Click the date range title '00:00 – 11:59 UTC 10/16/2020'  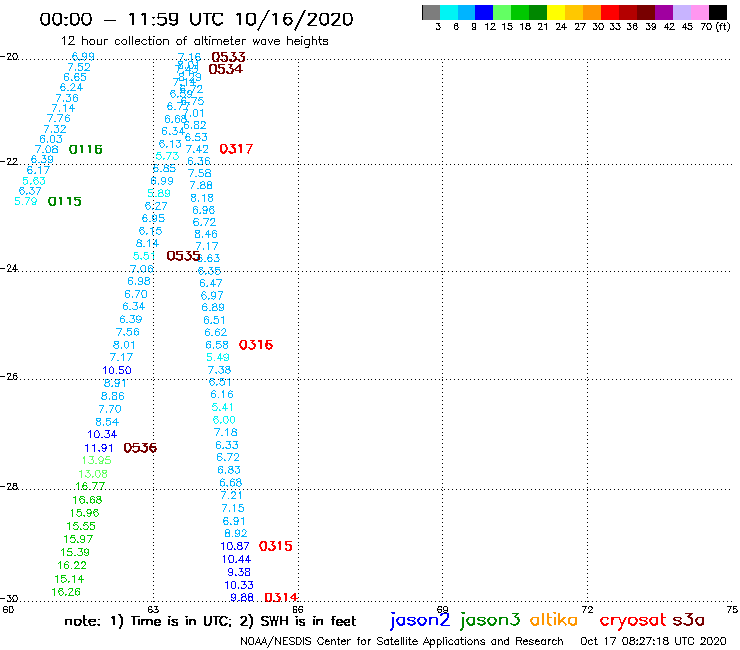click(196, 19)
